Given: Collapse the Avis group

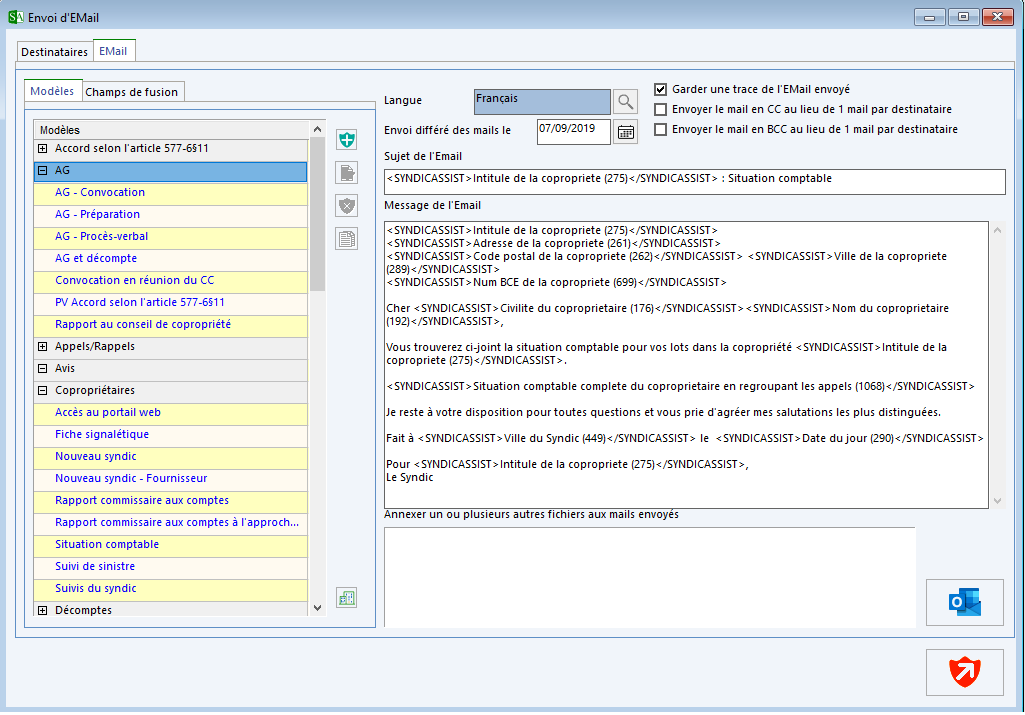Looking at the screenshot, I should click(42, 369).
